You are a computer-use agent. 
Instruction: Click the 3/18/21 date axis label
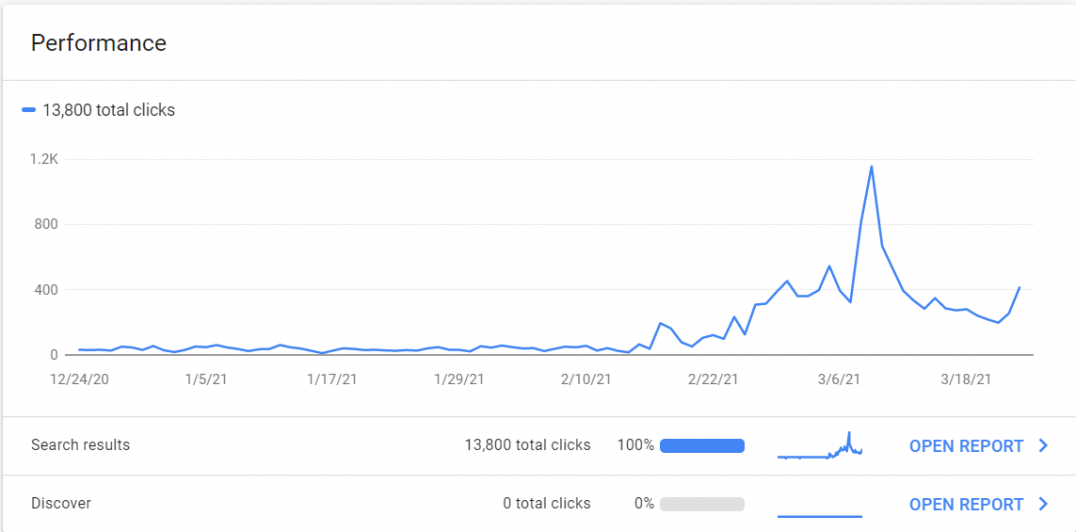coord(966,379)
